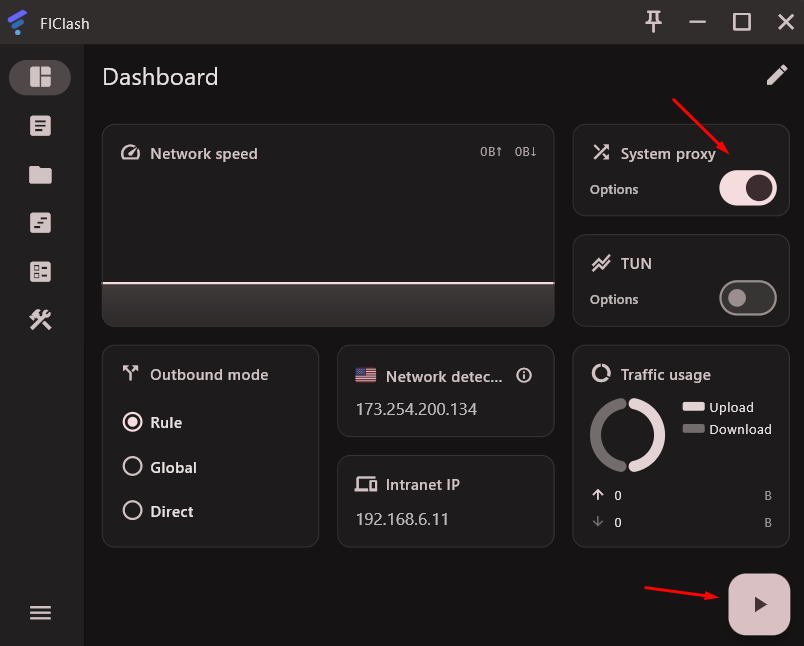804x646 pixels.
Task: Open the Dashboard sidebar icon
Action: coord(40,77)
